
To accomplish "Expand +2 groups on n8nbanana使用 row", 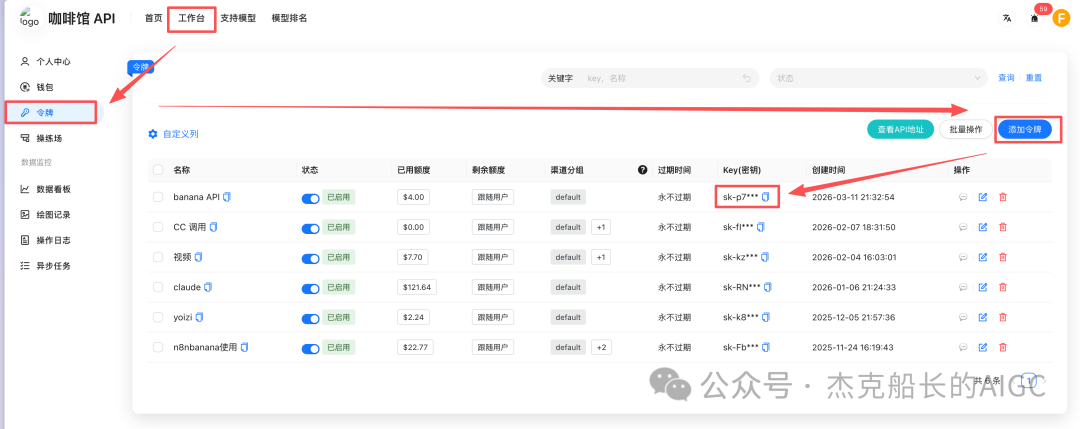I will (601, 347).
